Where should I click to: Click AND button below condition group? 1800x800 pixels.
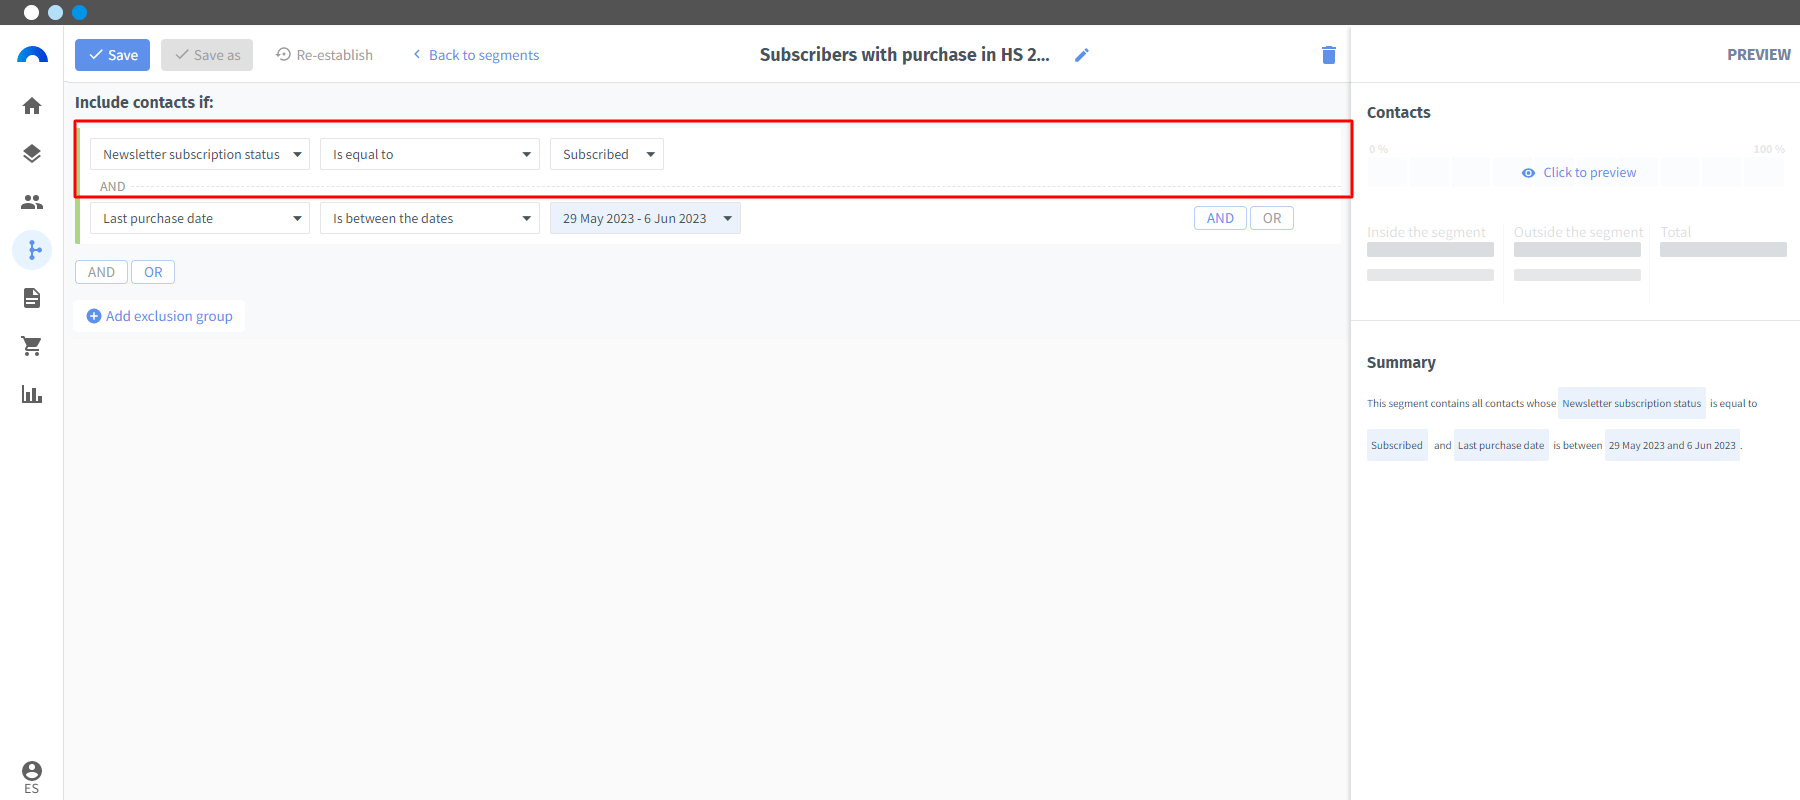click(101, 272)
